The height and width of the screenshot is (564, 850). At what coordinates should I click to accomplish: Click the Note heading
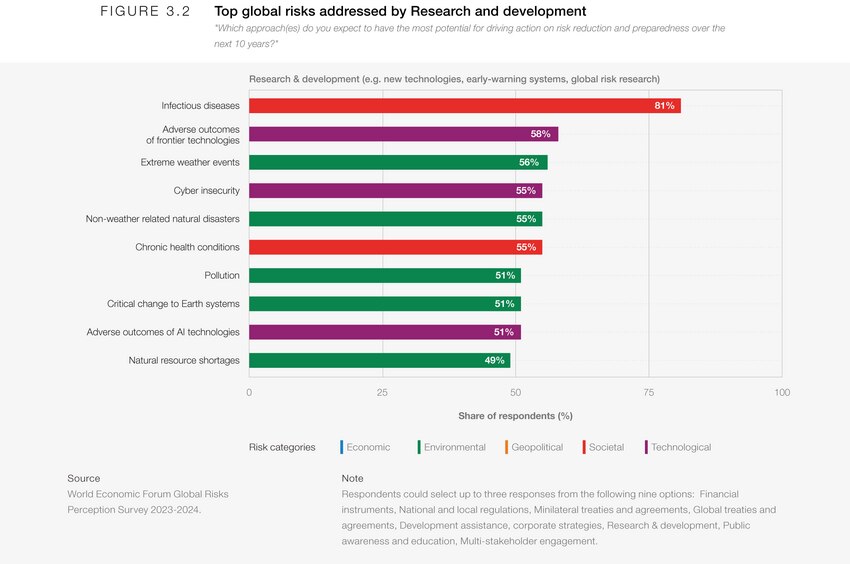pyautogui.click(x=352, y=478)
